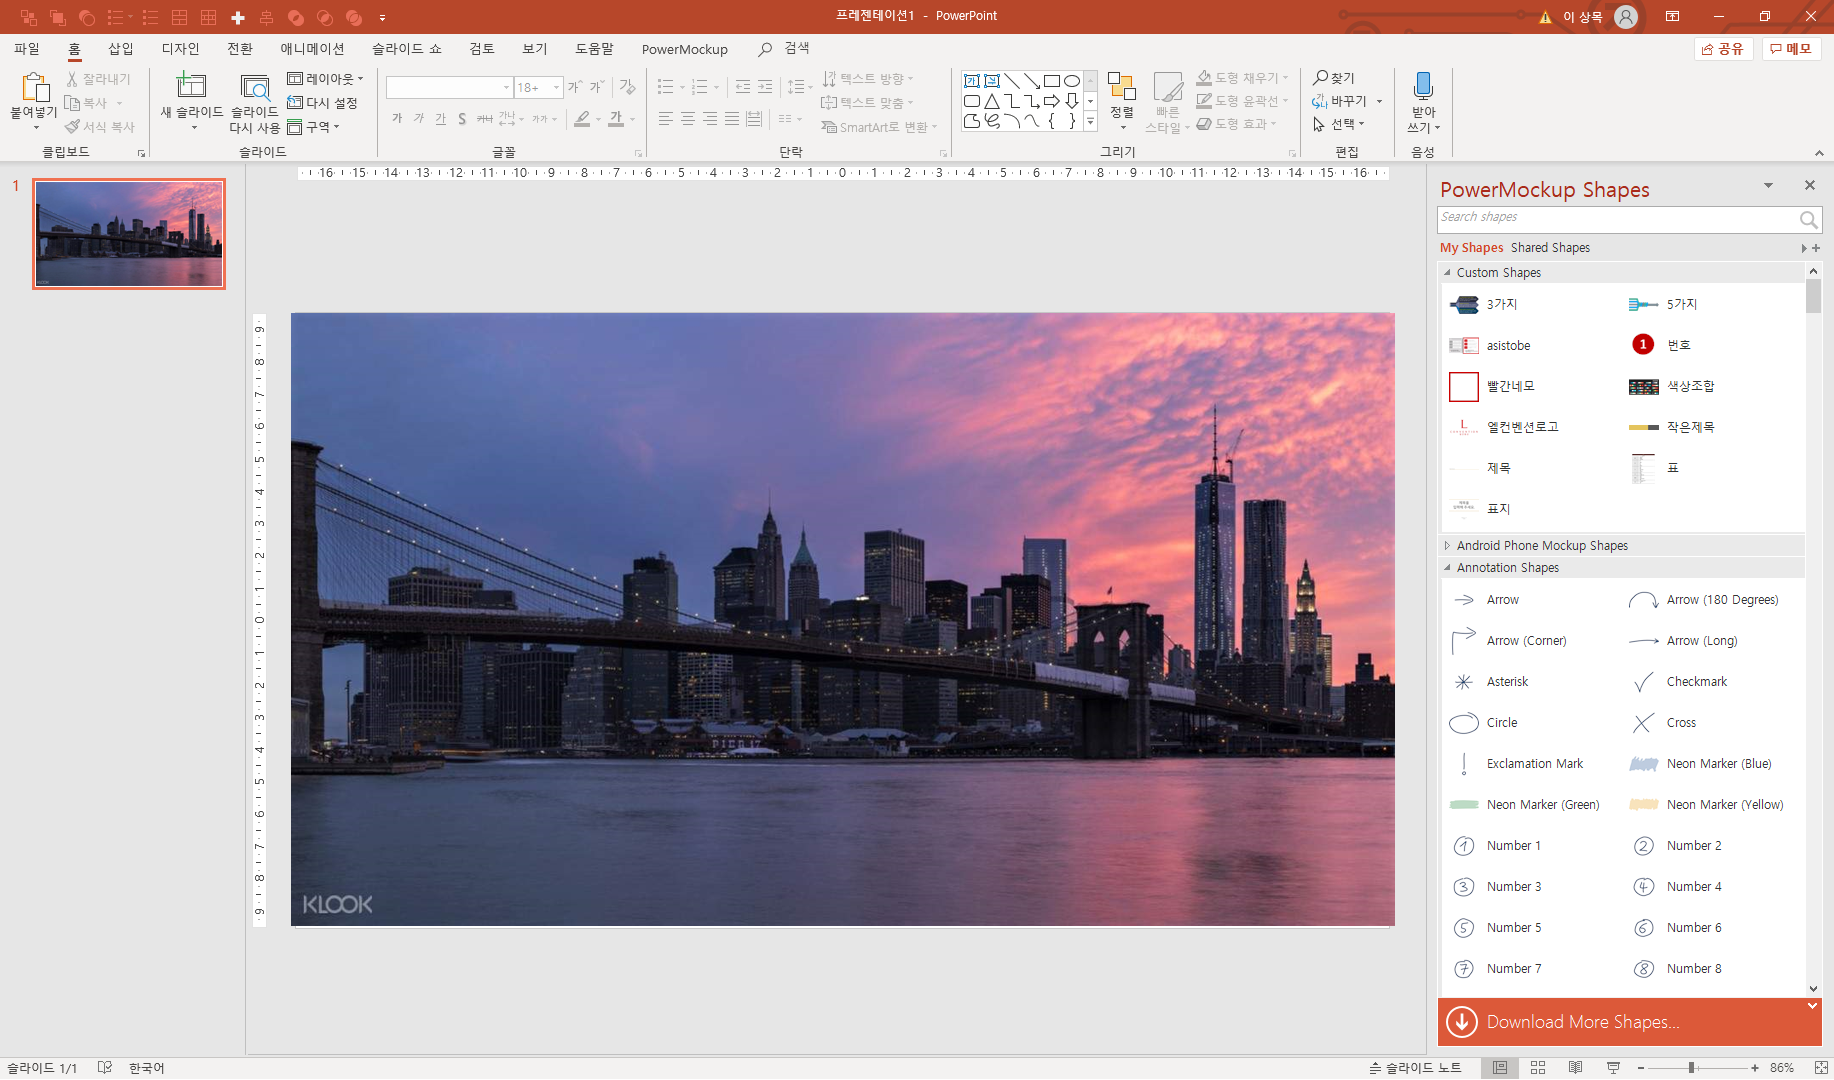Open PowerMockup Shapes pane options arrow
The height and width of the screenshot is (1080, 1834).
point(1768,186)
